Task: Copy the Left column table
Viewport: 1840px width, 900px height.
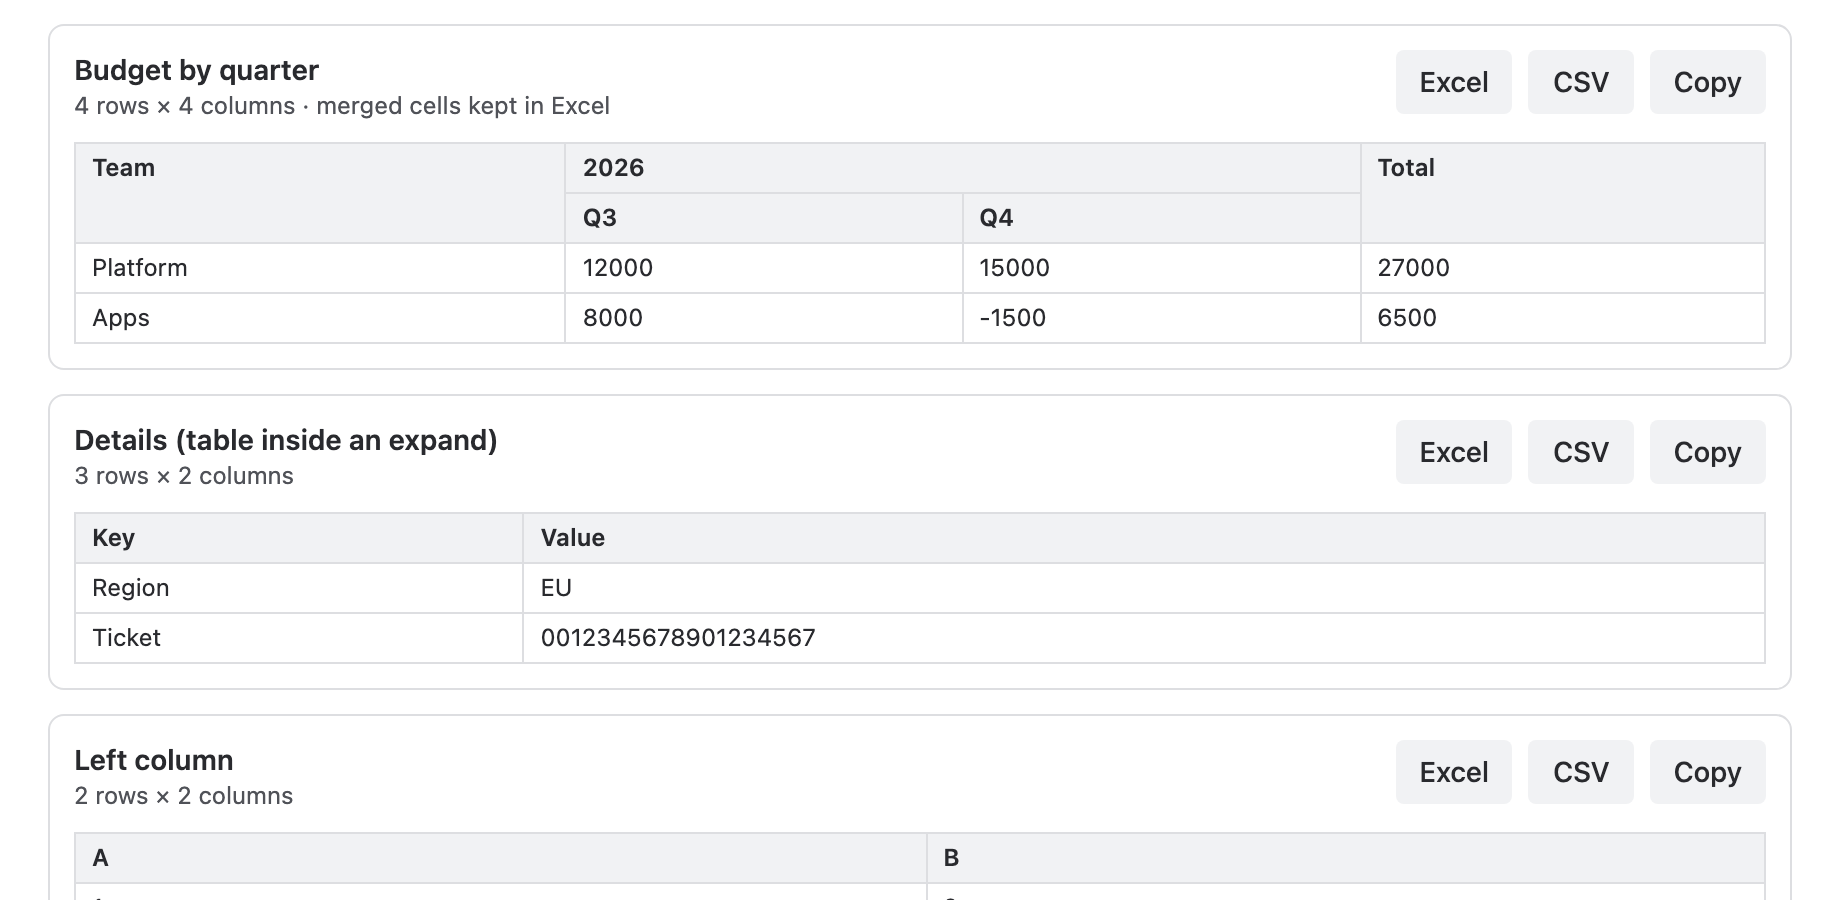Action: coord(1707,772)
